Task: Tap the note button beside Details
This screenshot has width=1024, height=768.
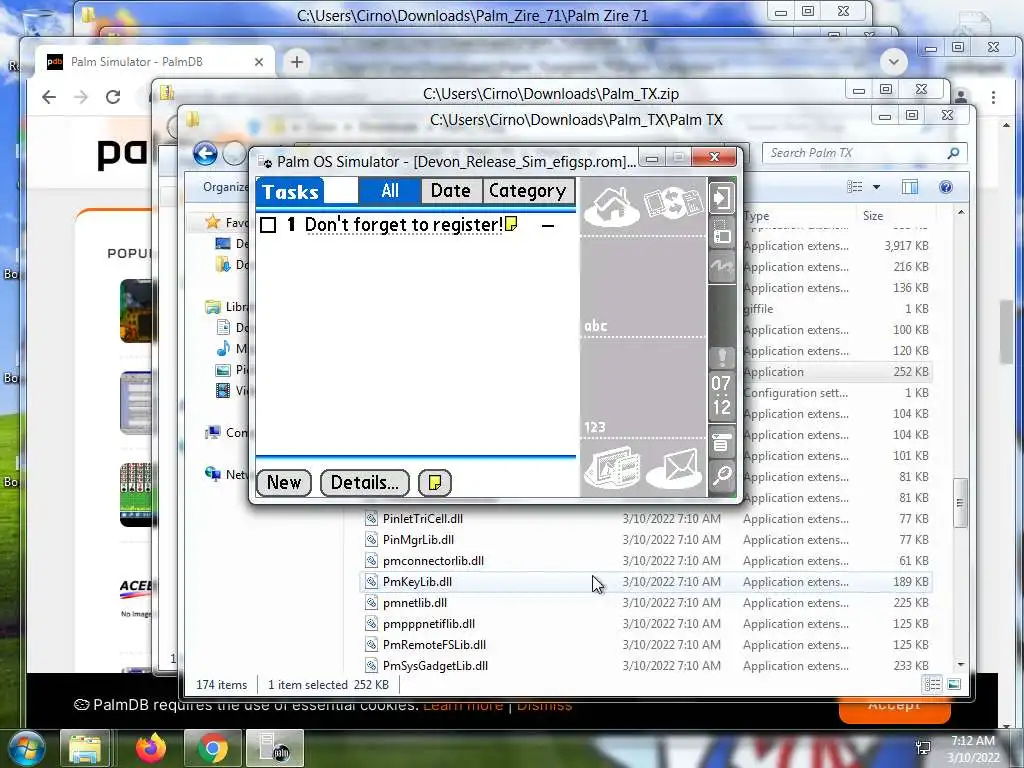Action: [434, 483]
